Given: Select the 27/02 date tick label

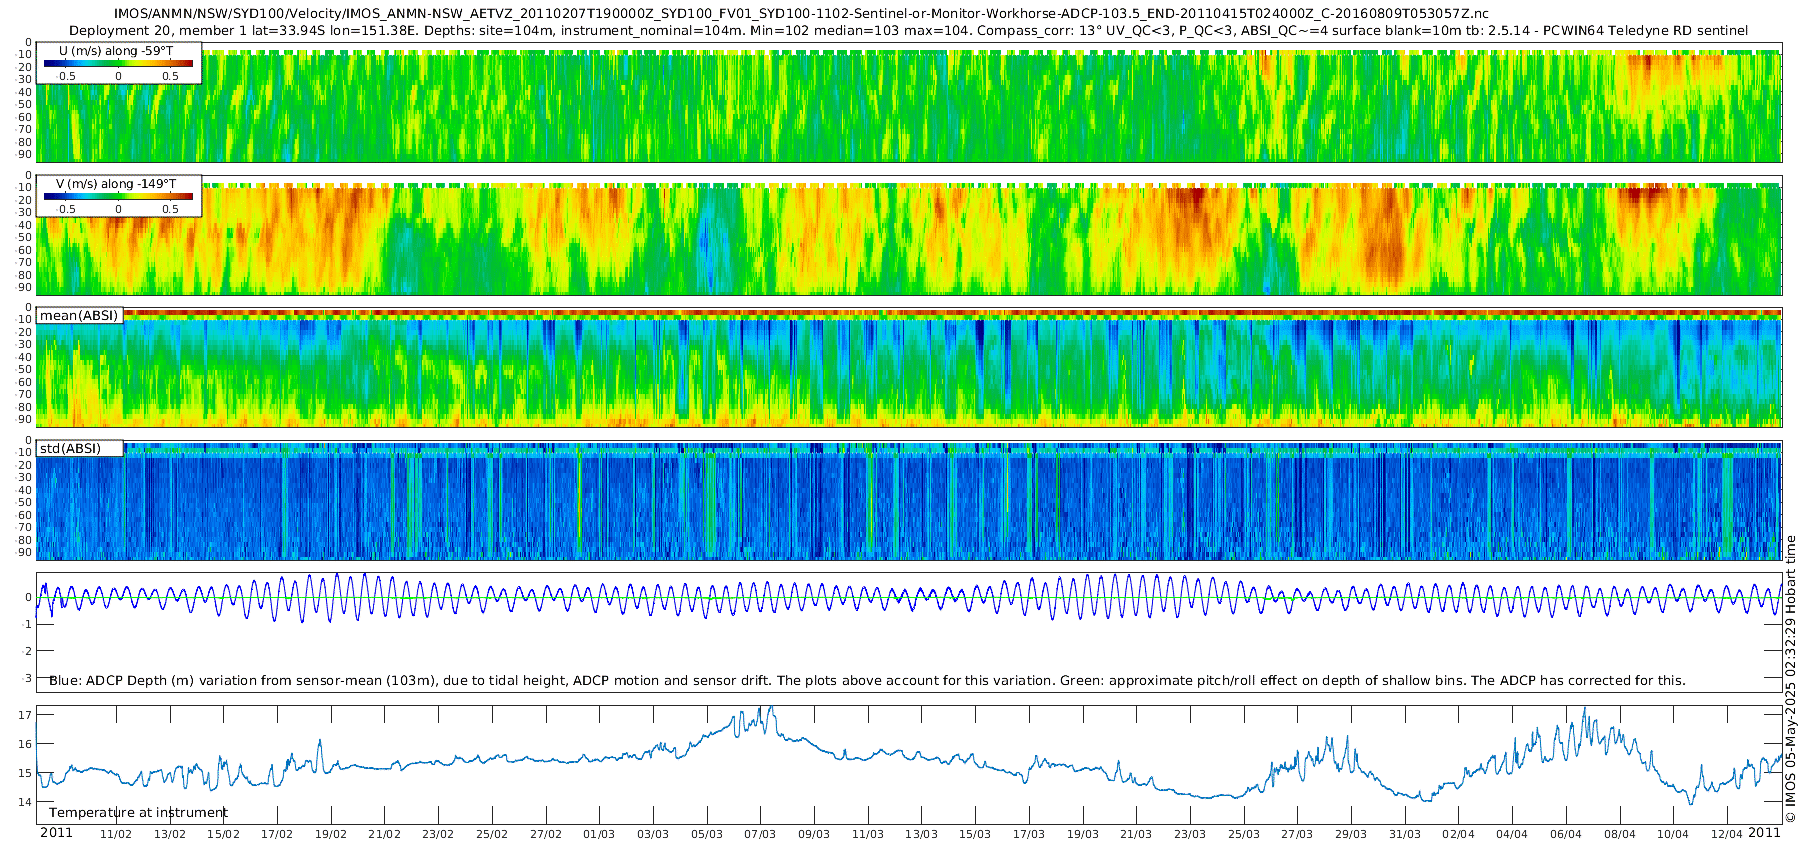Looking at the screenshot, I should [x=546, y=834].
